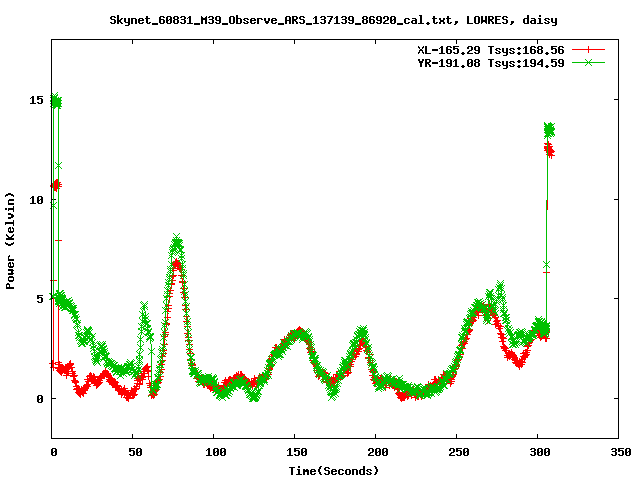Click the y-axis tick label 0

[40, 399]
